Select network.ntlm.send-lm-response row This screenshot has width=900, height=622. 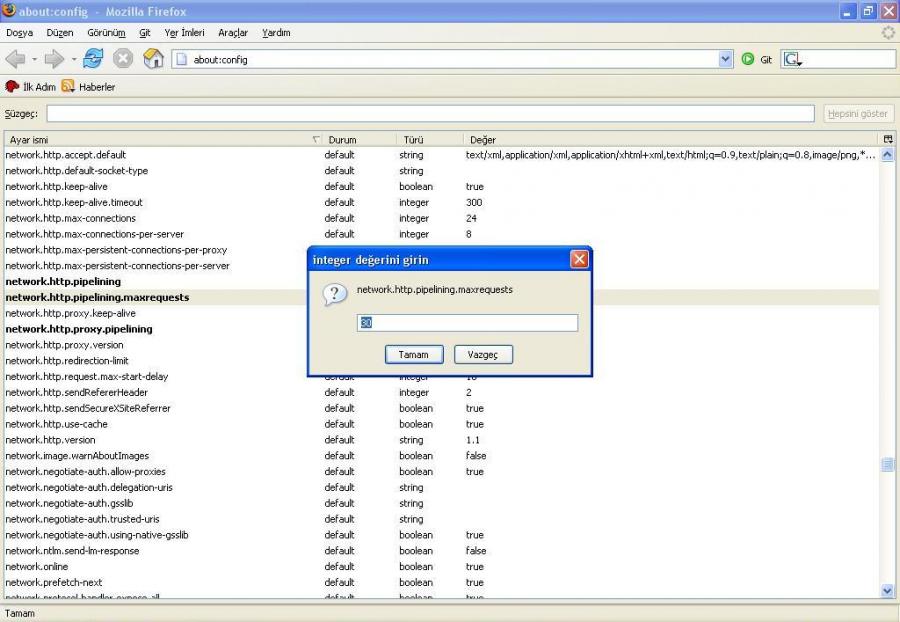[x=441, y=551]
